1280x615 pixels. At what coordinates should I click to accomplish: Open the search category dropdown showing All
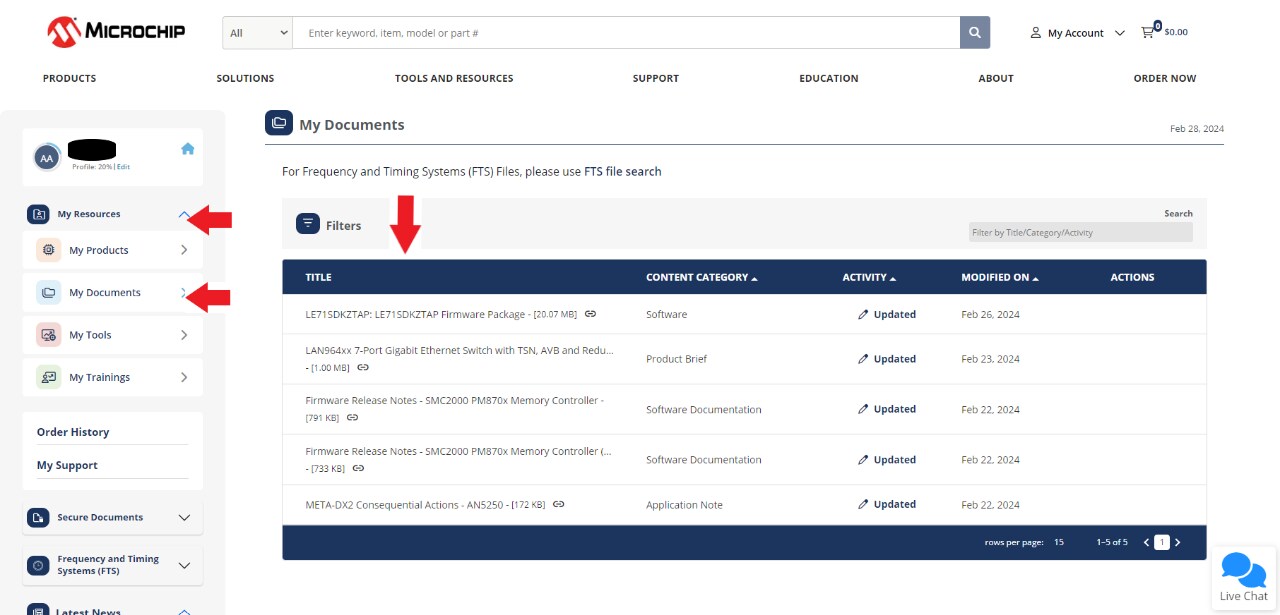pos(256,32)
